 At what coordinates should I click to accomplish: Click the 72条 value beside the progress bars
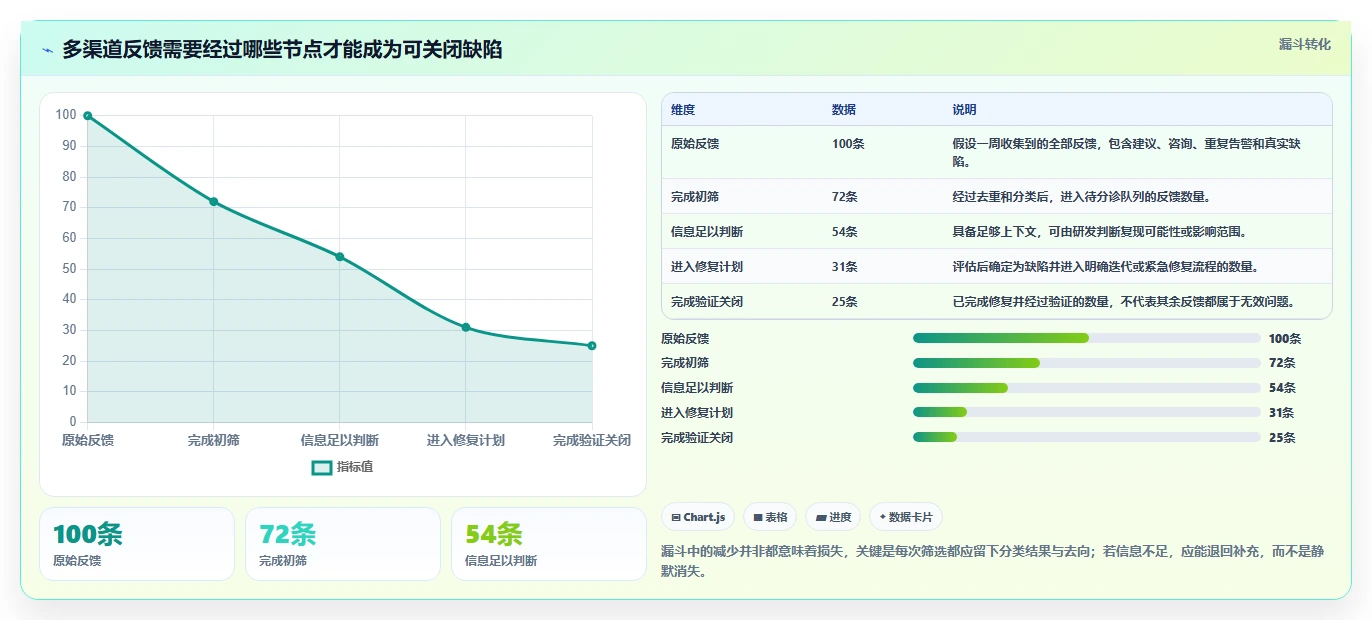coord(1282,363)
